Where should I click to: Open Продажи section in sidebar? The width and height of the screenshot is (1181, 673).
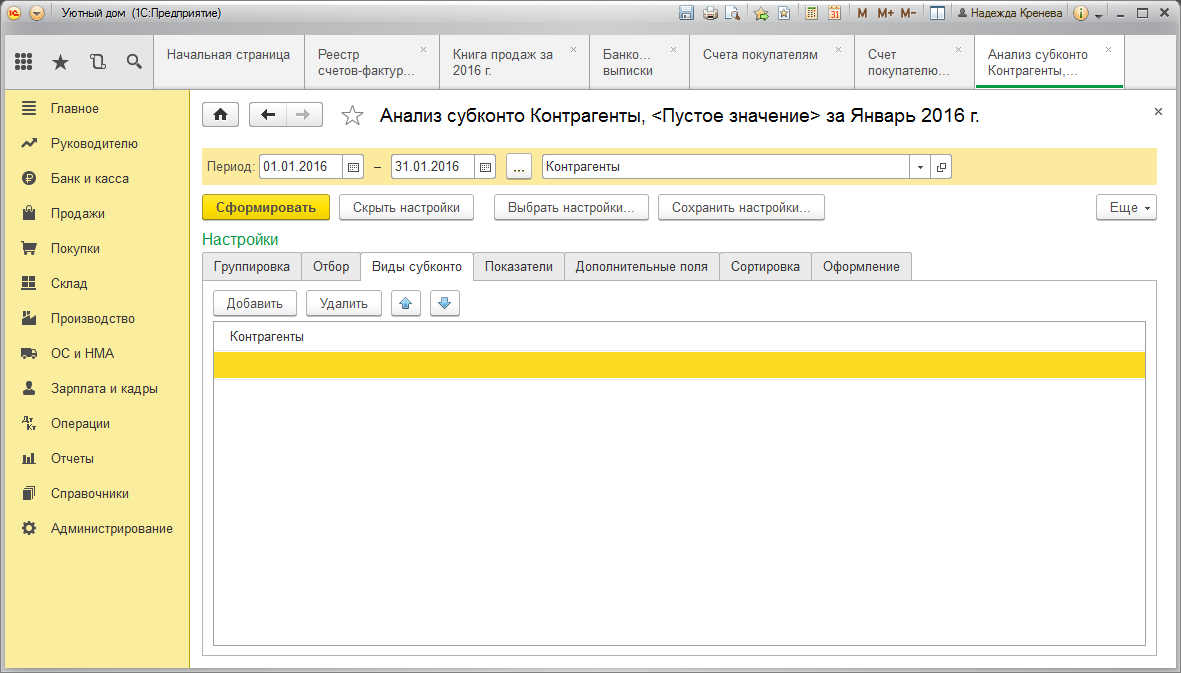pos(78,213)
